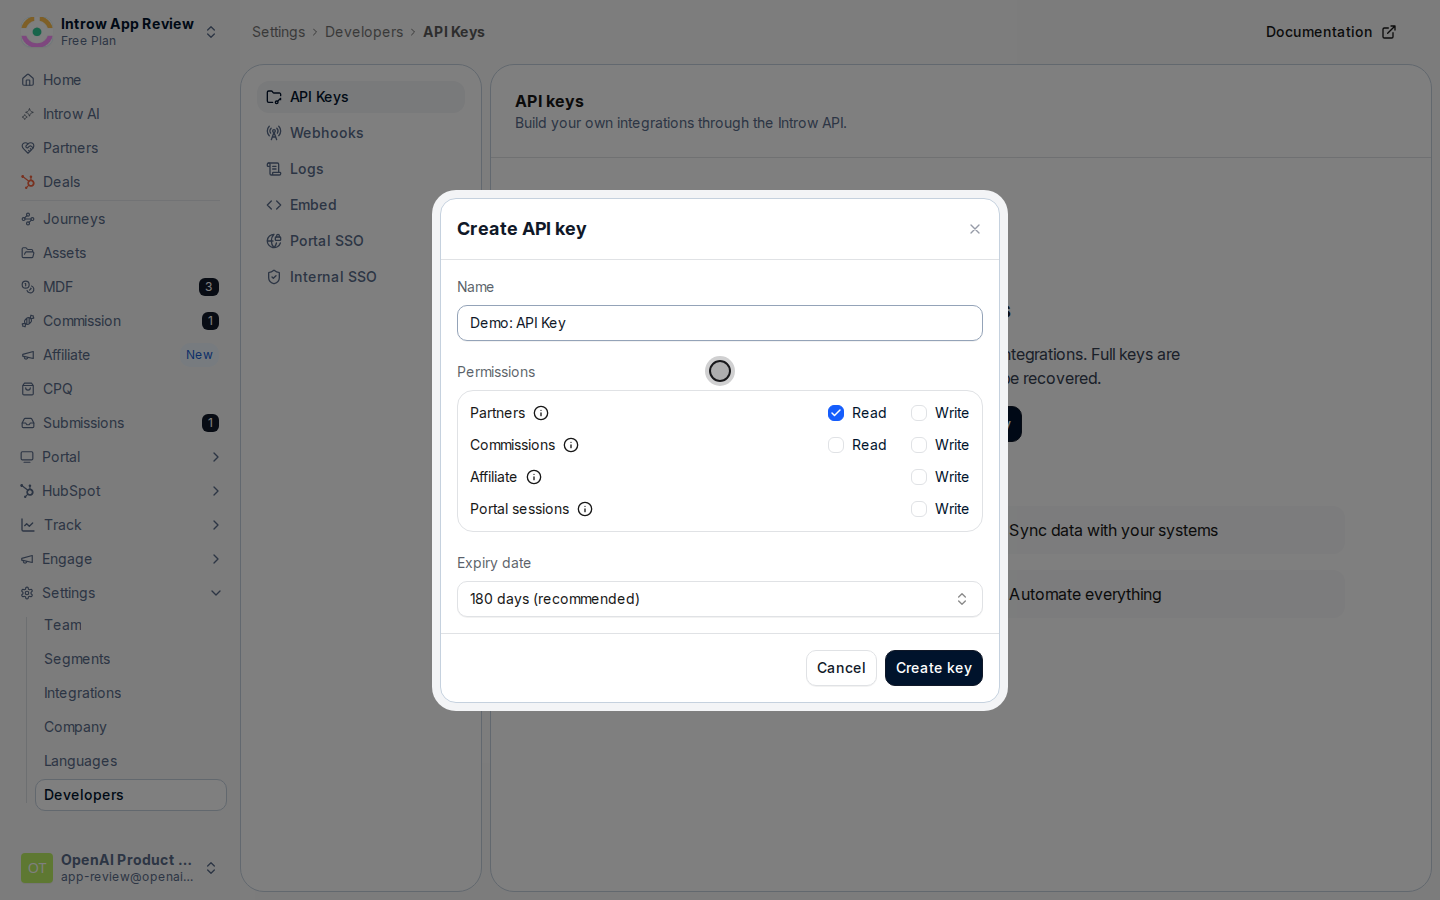Open the Integrations settings page

[82, 693]
